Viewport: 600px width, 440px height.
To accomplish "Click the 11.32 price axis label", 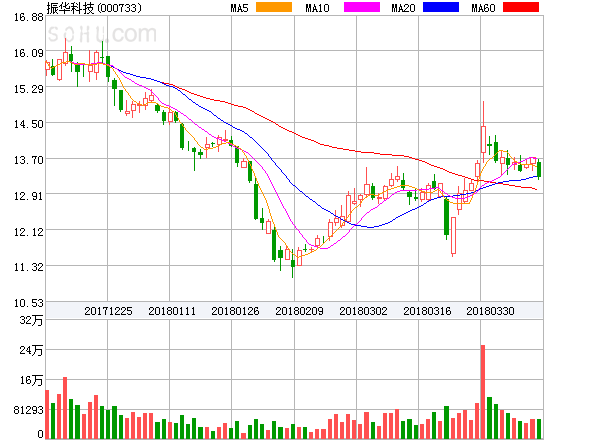I will [x=29, y=267].
